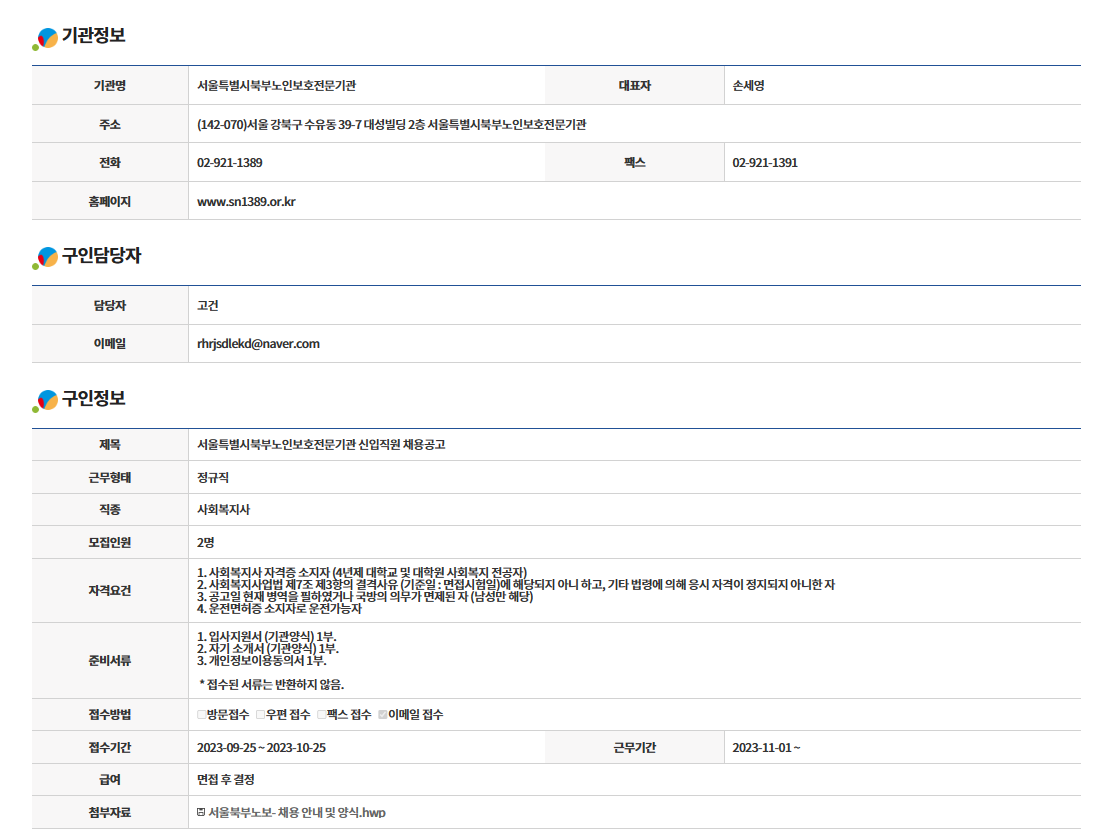Image resolution: width=1112 pixels, height=832 pixels.
Task: Download 서울북부노보- 채용 안내 및 양식.hwp attachment
Action: coord(296,812)
